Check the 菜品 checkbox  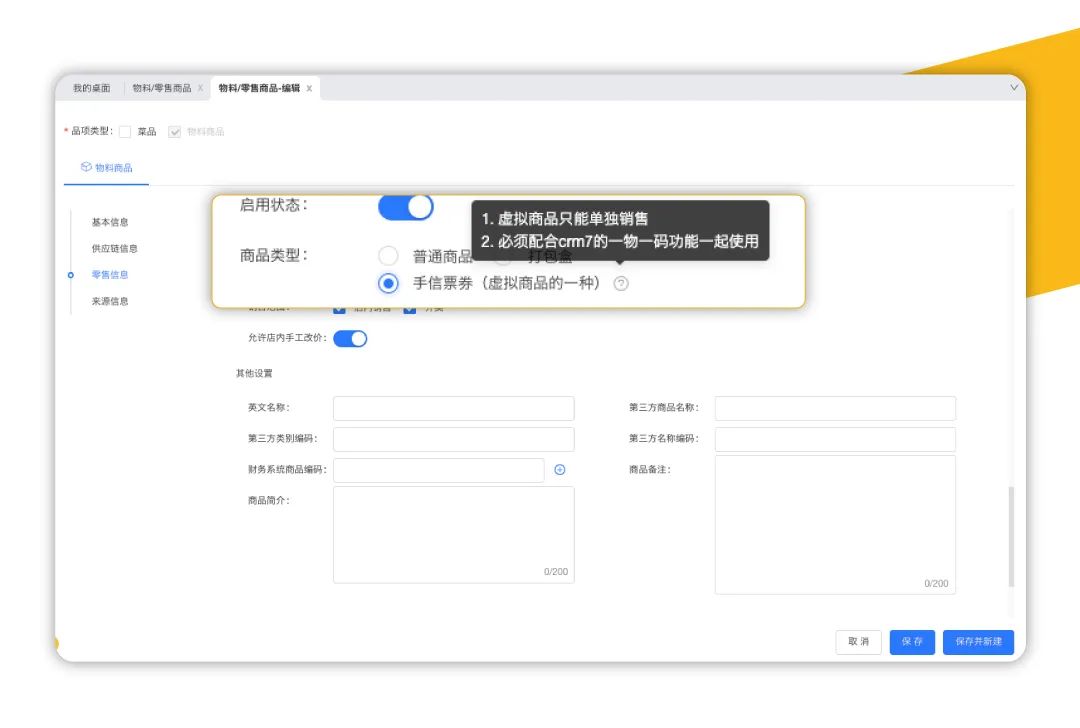pos(125,132)
